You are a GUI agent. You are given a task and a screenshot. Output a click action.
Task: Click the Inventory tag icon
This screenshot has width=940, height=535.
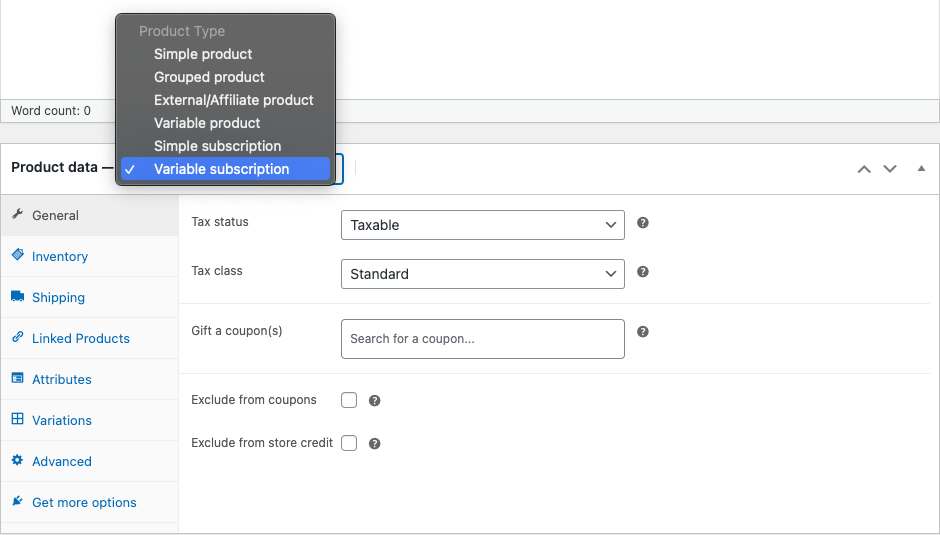(17, 256)
